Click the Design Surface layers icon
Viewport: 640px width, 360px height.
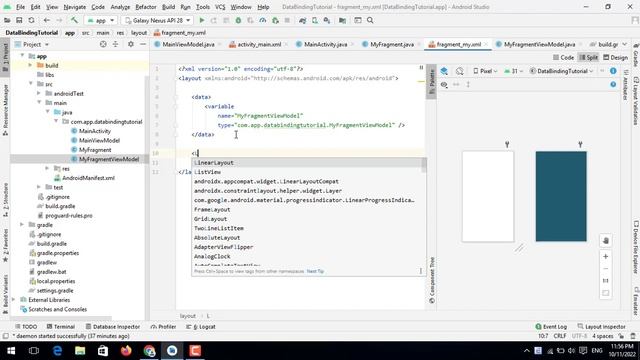[x=444, y=71]
